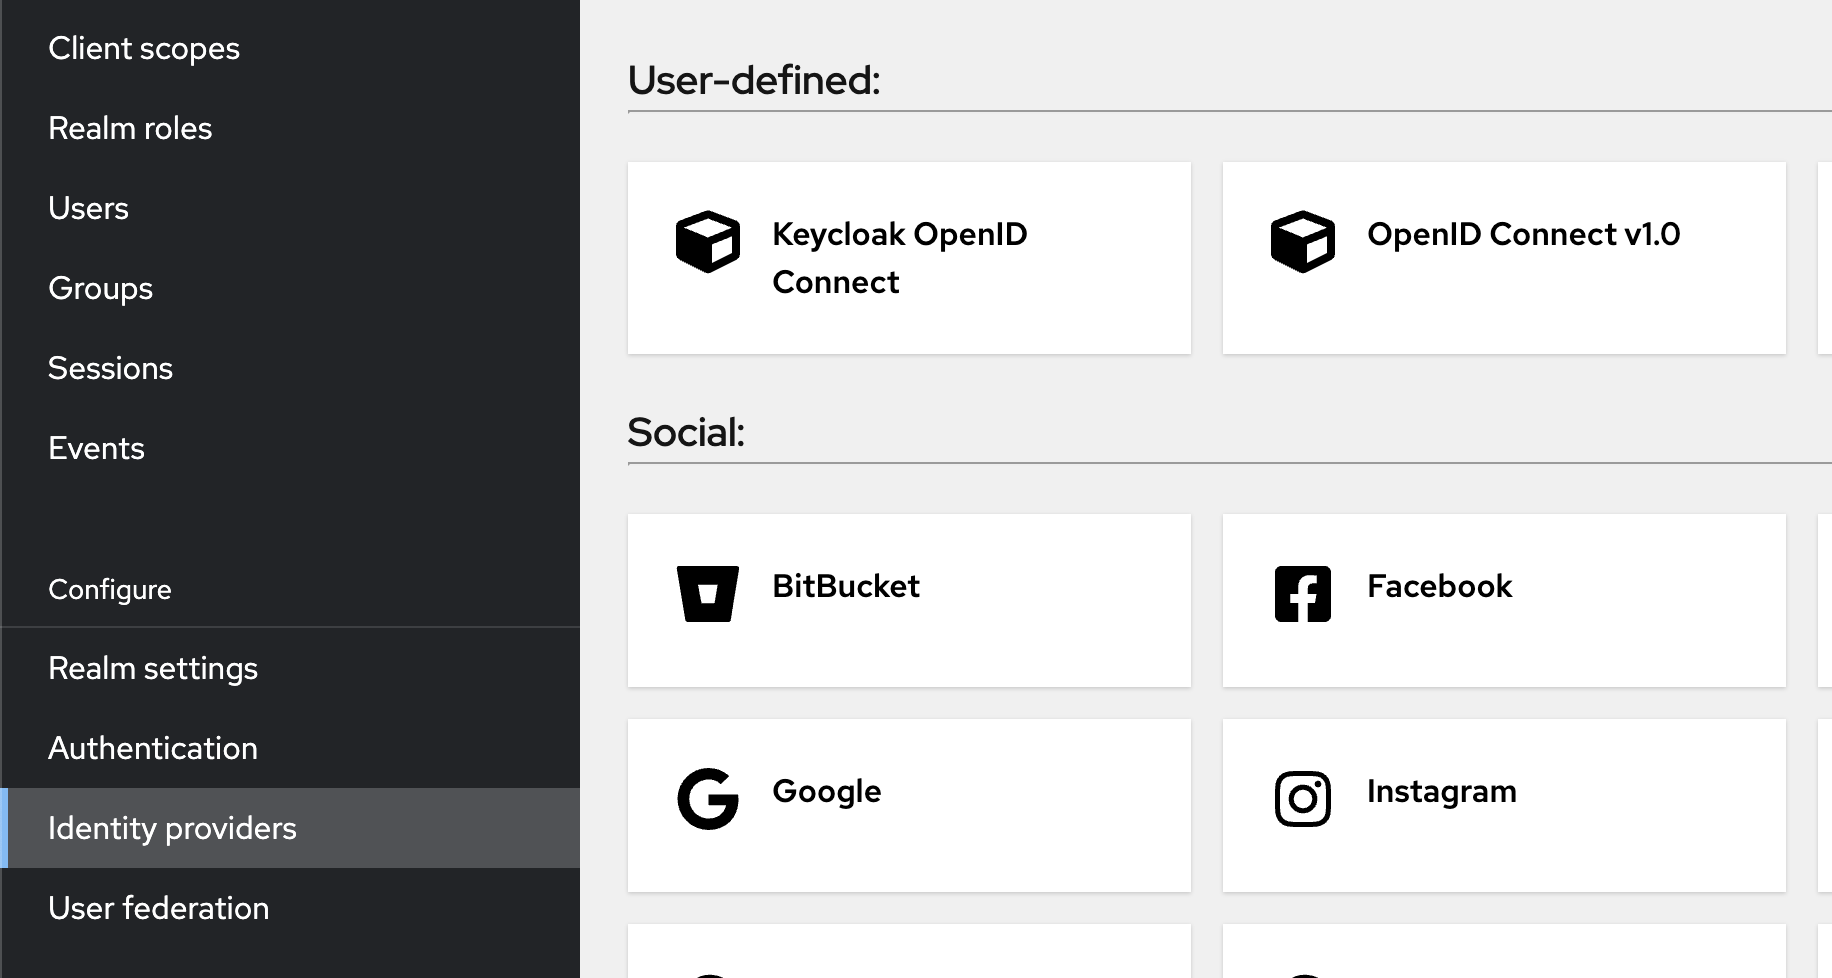Click the Facebook logo icon
This screenshot has height=978, width=1832.
[x=1303, y=594]
